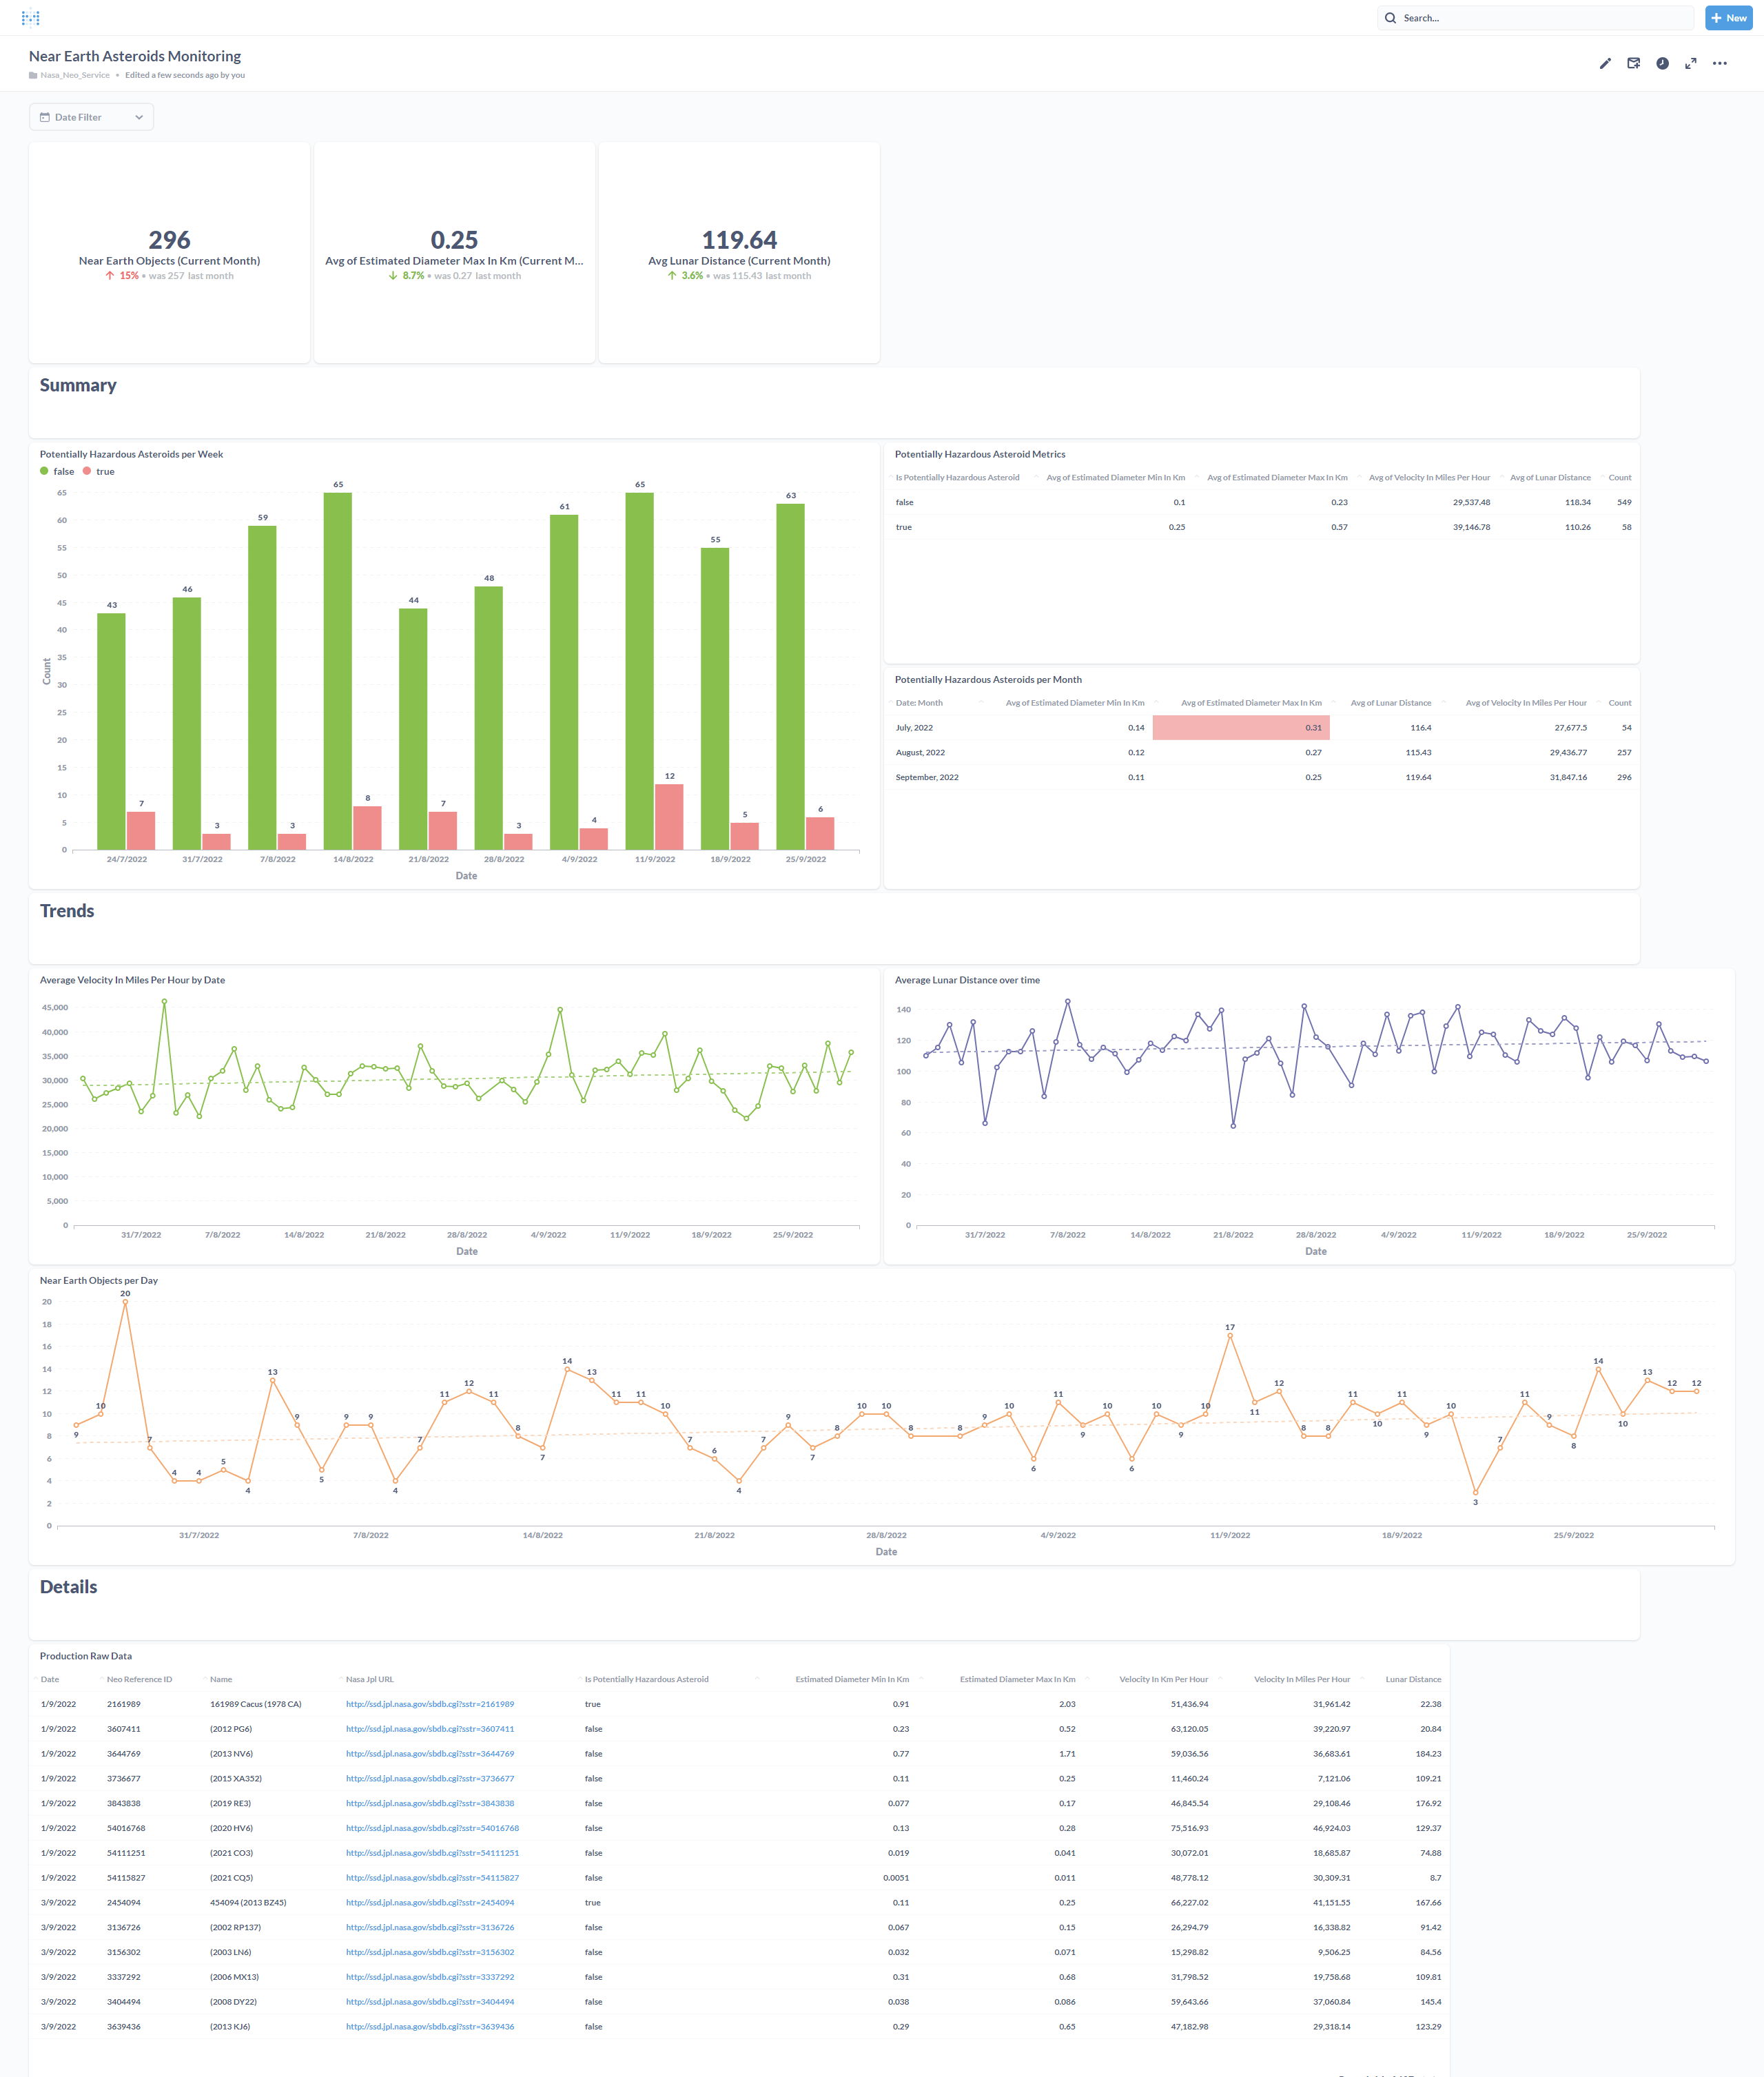The image size is (1764, 2077).
Task: Click the green false color swatch in the legend
Action: 44,471
